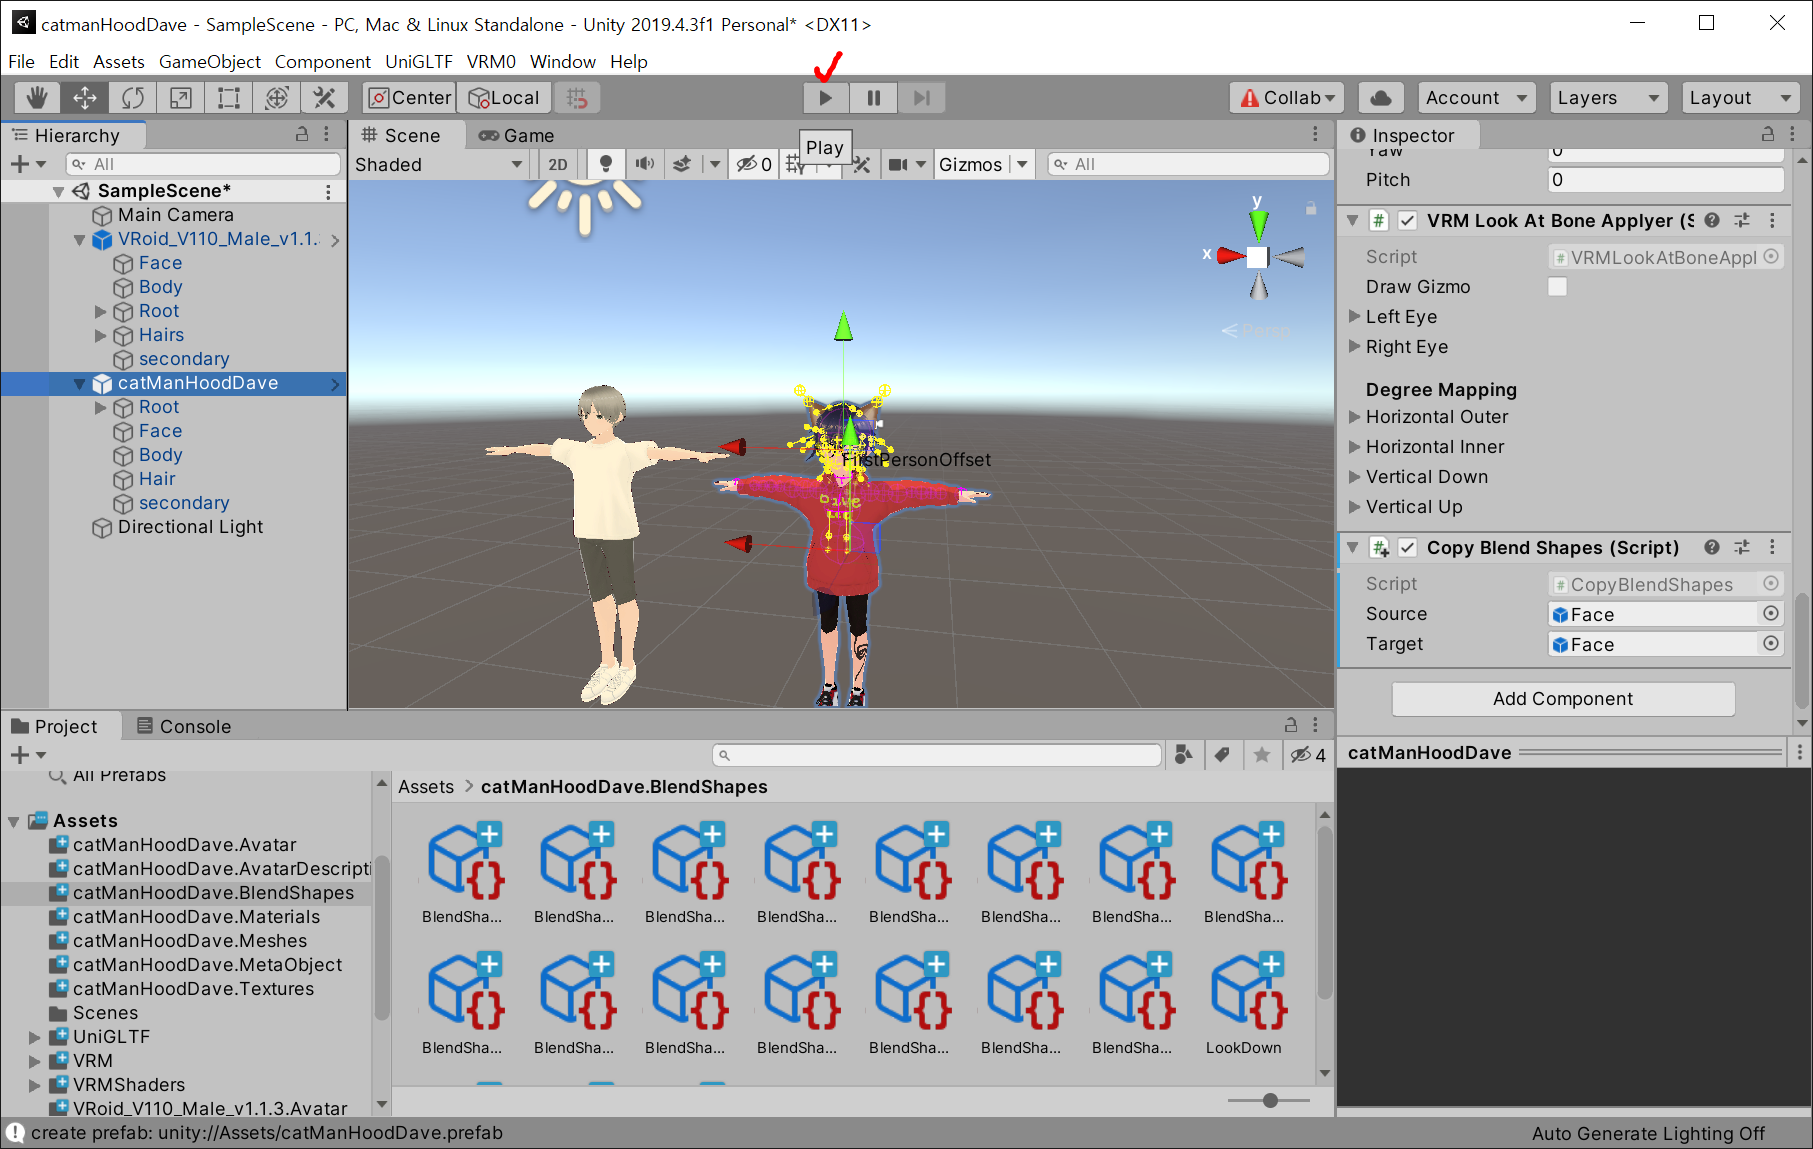Screen dimensions: 1813x1149
Task: Switch to the Console tab
Action: [184, 726]
